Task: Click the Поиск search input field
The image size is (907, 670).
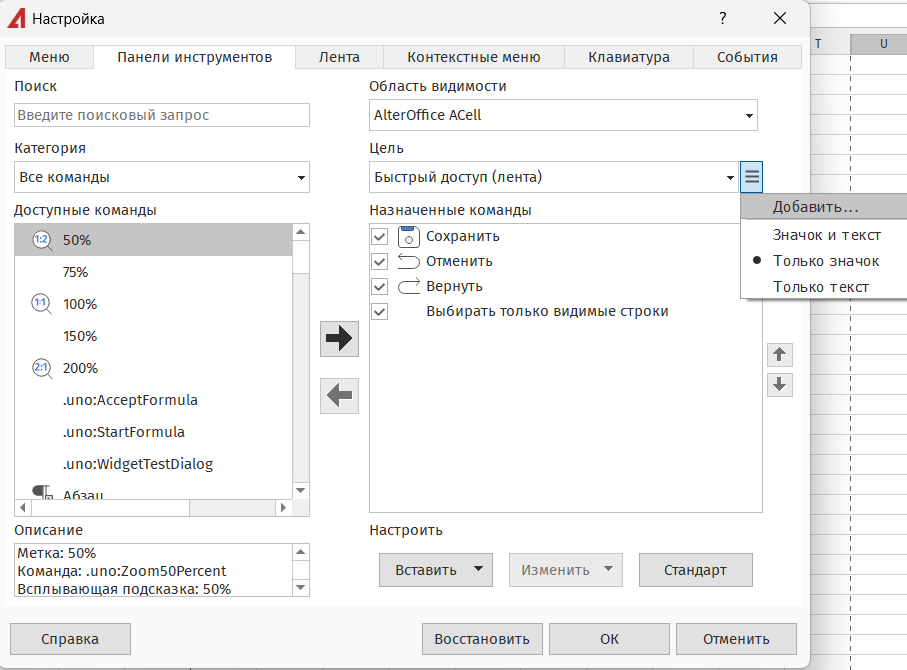Action: click(x=162, y=116)
